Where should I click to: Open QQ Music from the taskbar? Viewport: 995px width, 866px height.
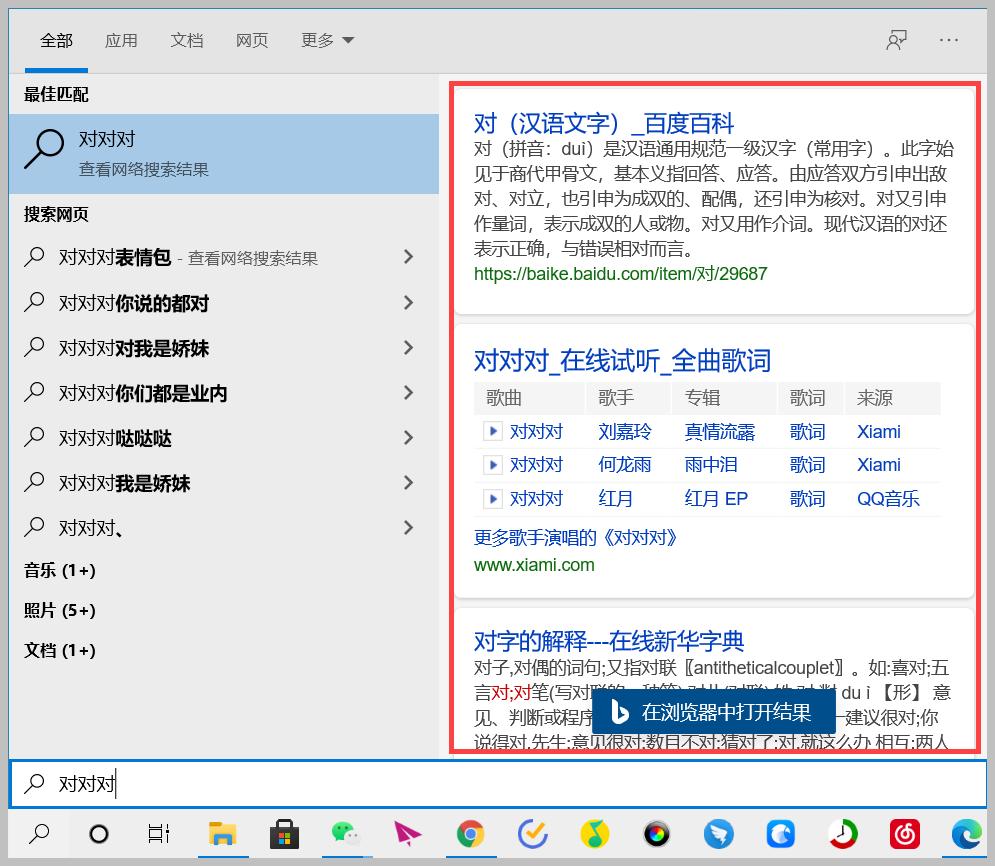coord(594,834)
